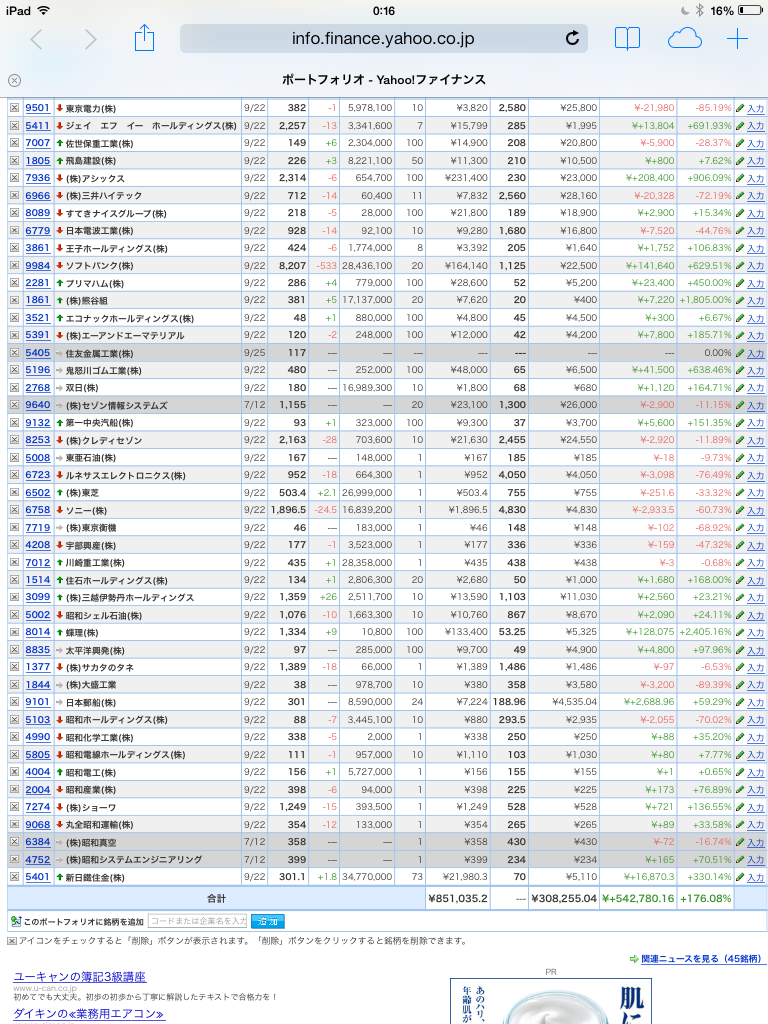Tick the delete box for 8014 蝶理

14,632
